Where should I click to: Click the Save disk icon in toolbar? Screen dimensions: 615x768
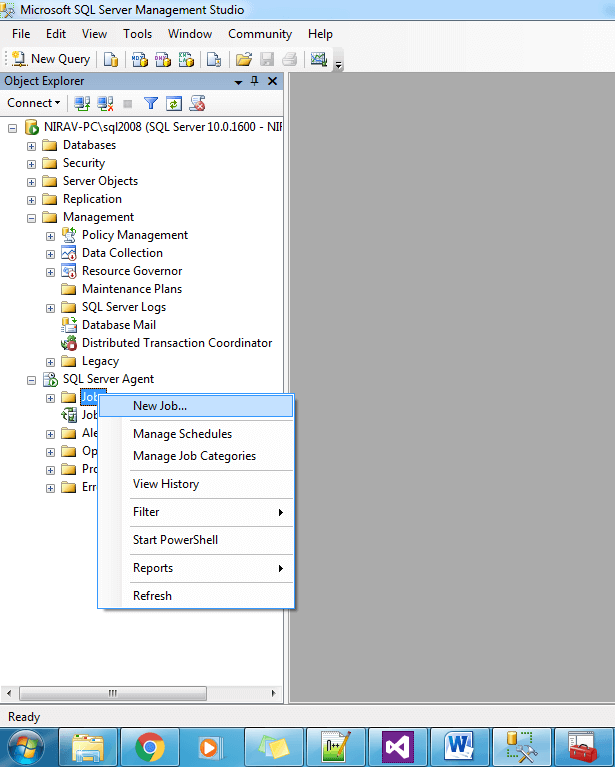tap(267, 59)
